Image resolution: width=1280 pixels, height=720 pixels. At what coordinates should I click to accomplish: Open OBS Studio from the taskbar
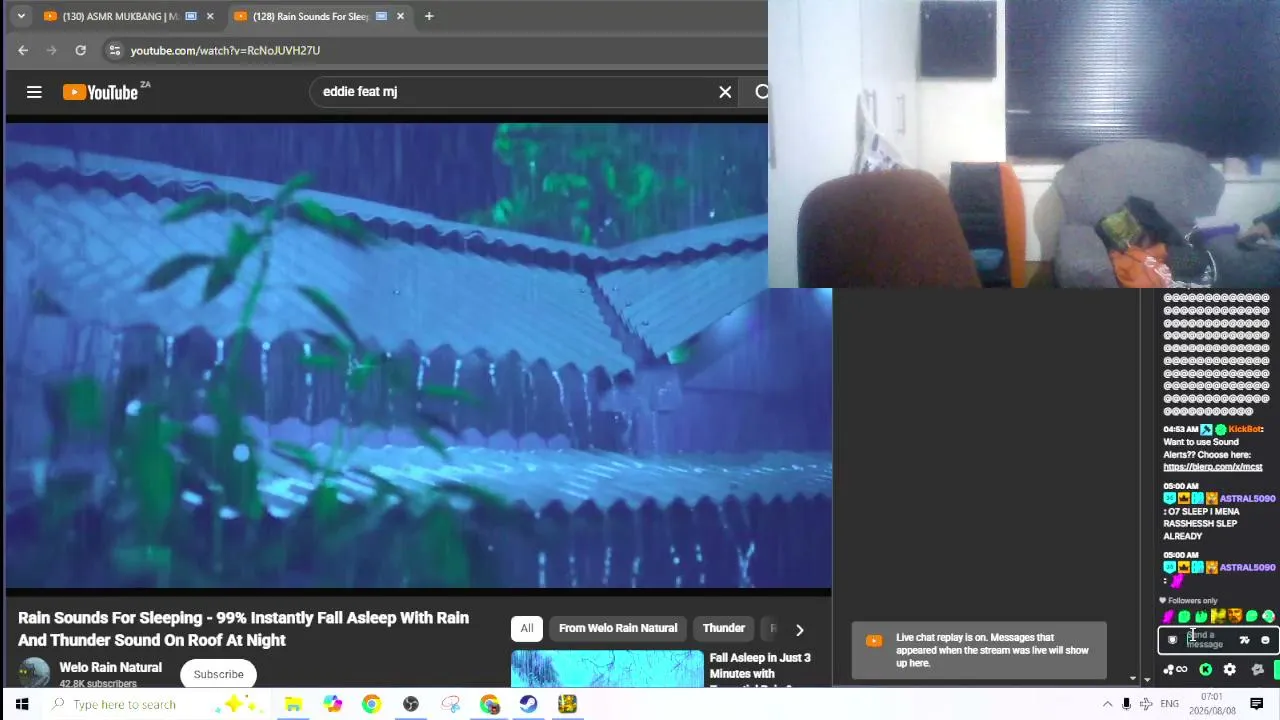tap(411, 704)
